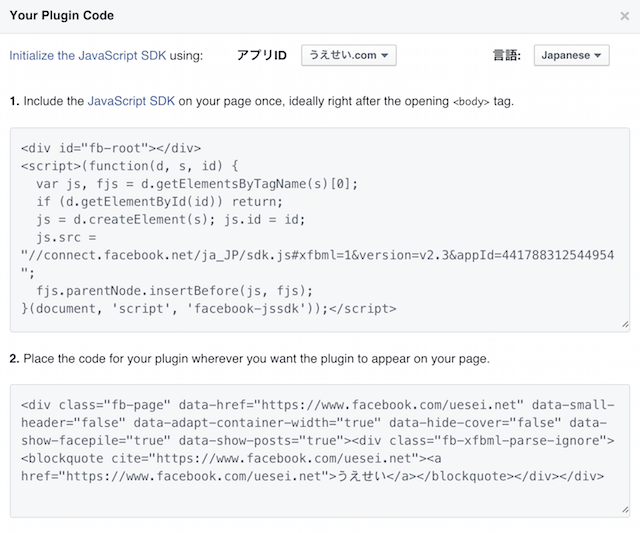Click the <body> tag text in step 1
The height and width of the screenshot is (533, 640).
[471, 102]
